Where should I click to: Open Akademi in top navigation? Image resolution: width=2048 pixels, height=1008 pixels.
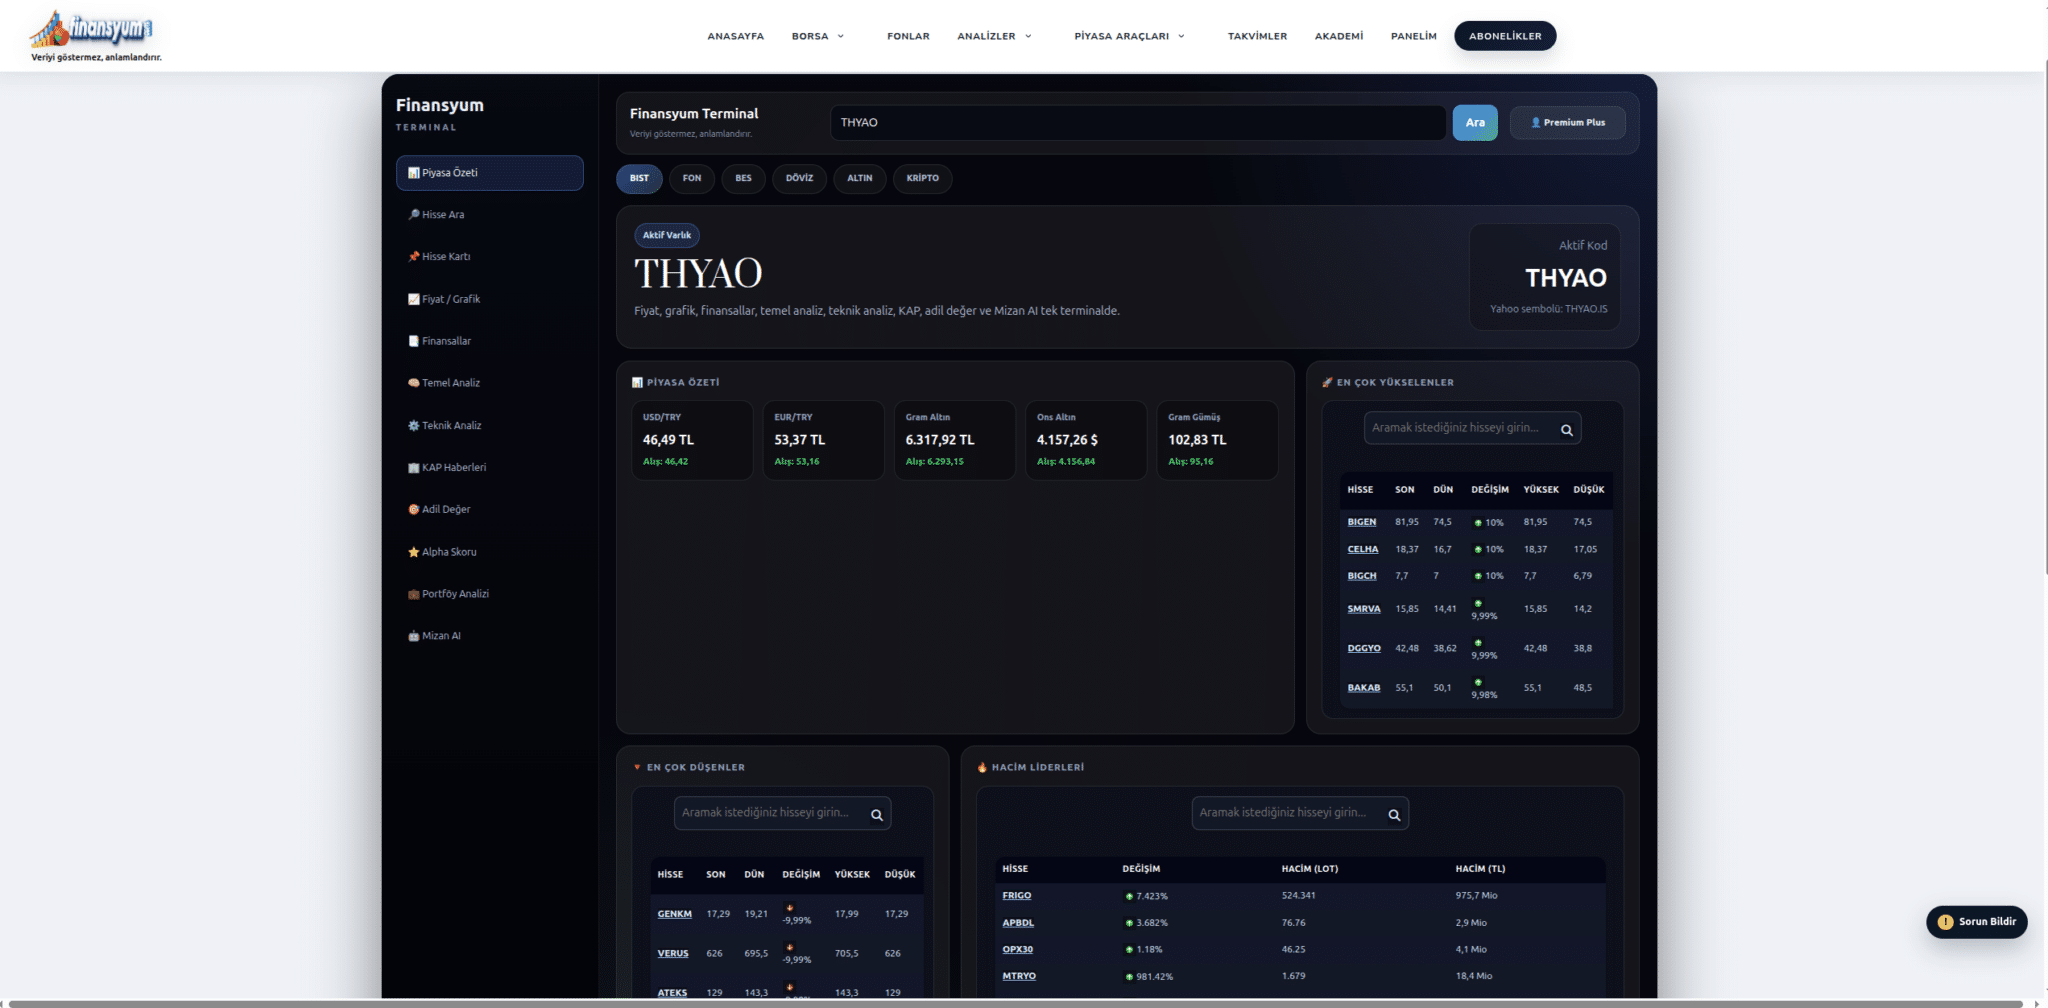[1338, 36]
